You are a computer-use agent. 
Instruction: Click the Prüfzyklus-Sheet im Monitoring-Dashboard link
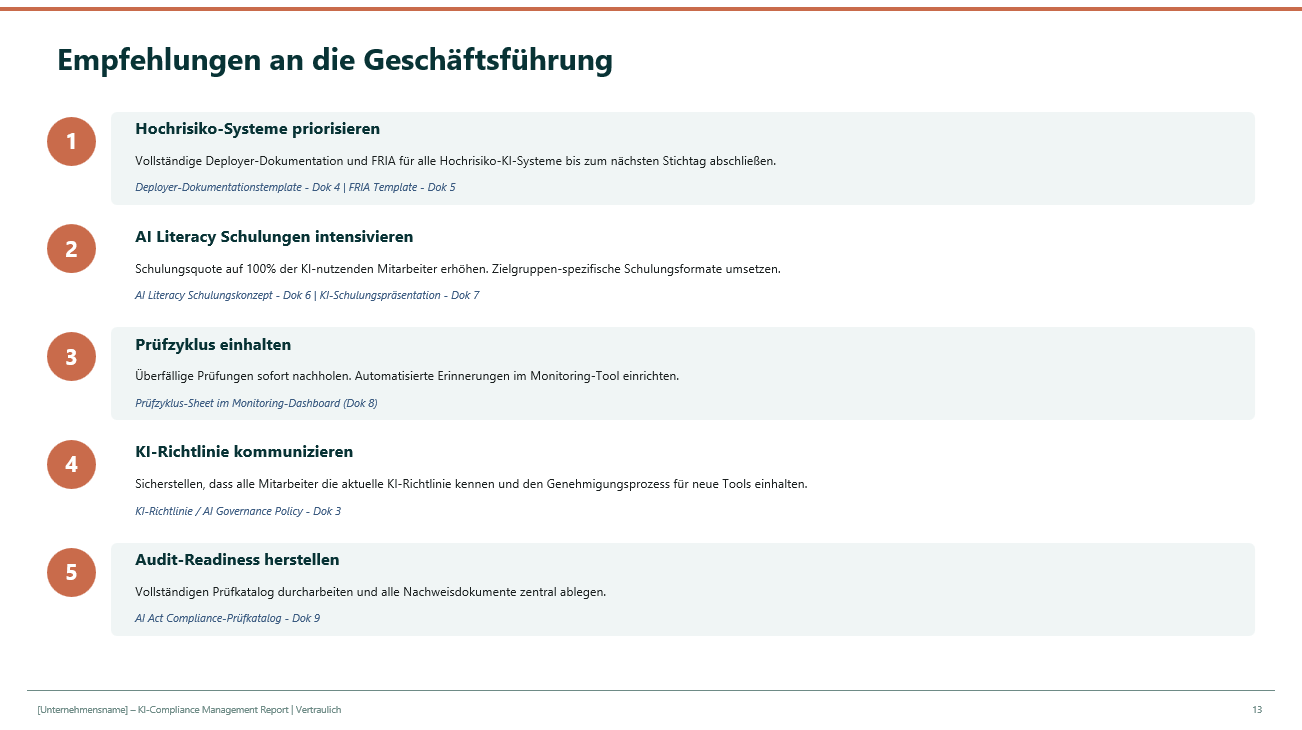(x=255, y=403)
